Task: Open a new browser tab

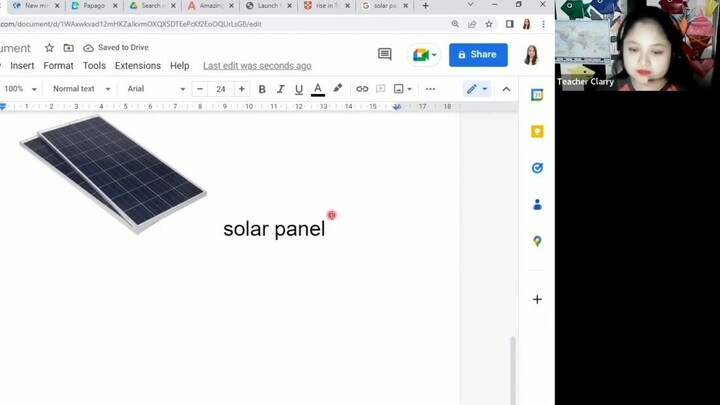Action: coord(426,6)
